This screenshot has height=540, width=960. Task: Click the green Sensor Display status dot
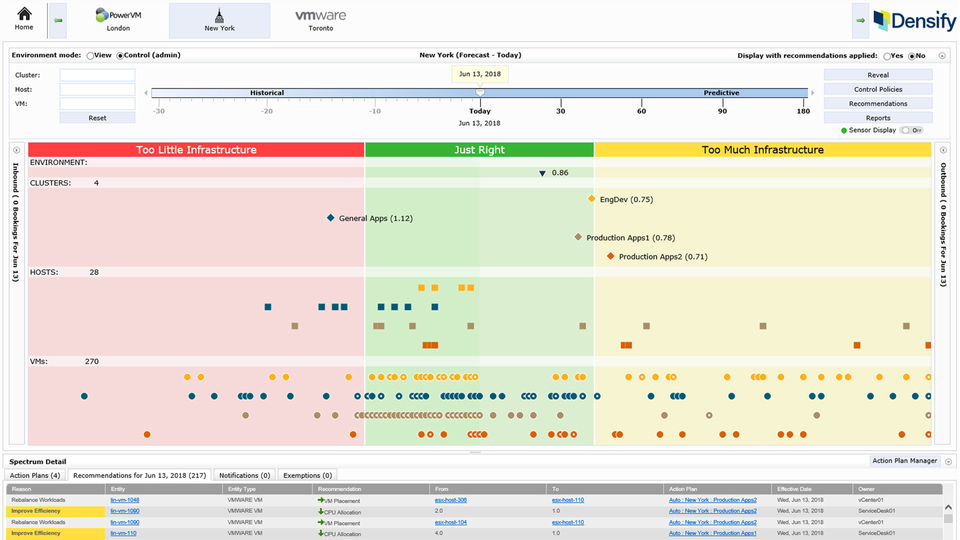point(844,130)
